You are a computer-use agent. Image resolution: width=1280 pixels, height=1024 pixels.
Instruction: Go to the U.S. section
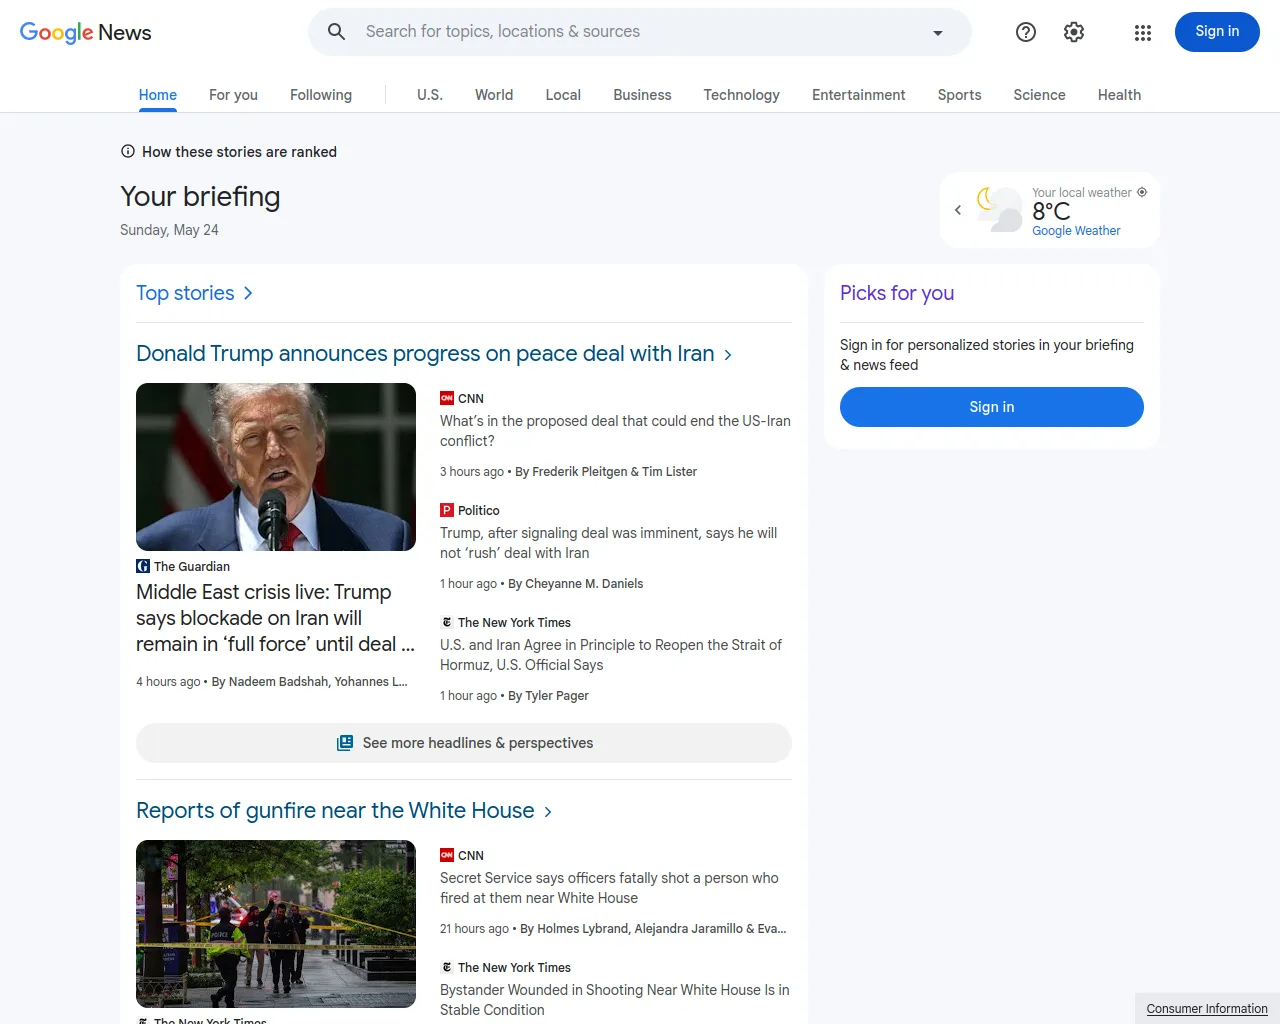(x=430, y=95)
